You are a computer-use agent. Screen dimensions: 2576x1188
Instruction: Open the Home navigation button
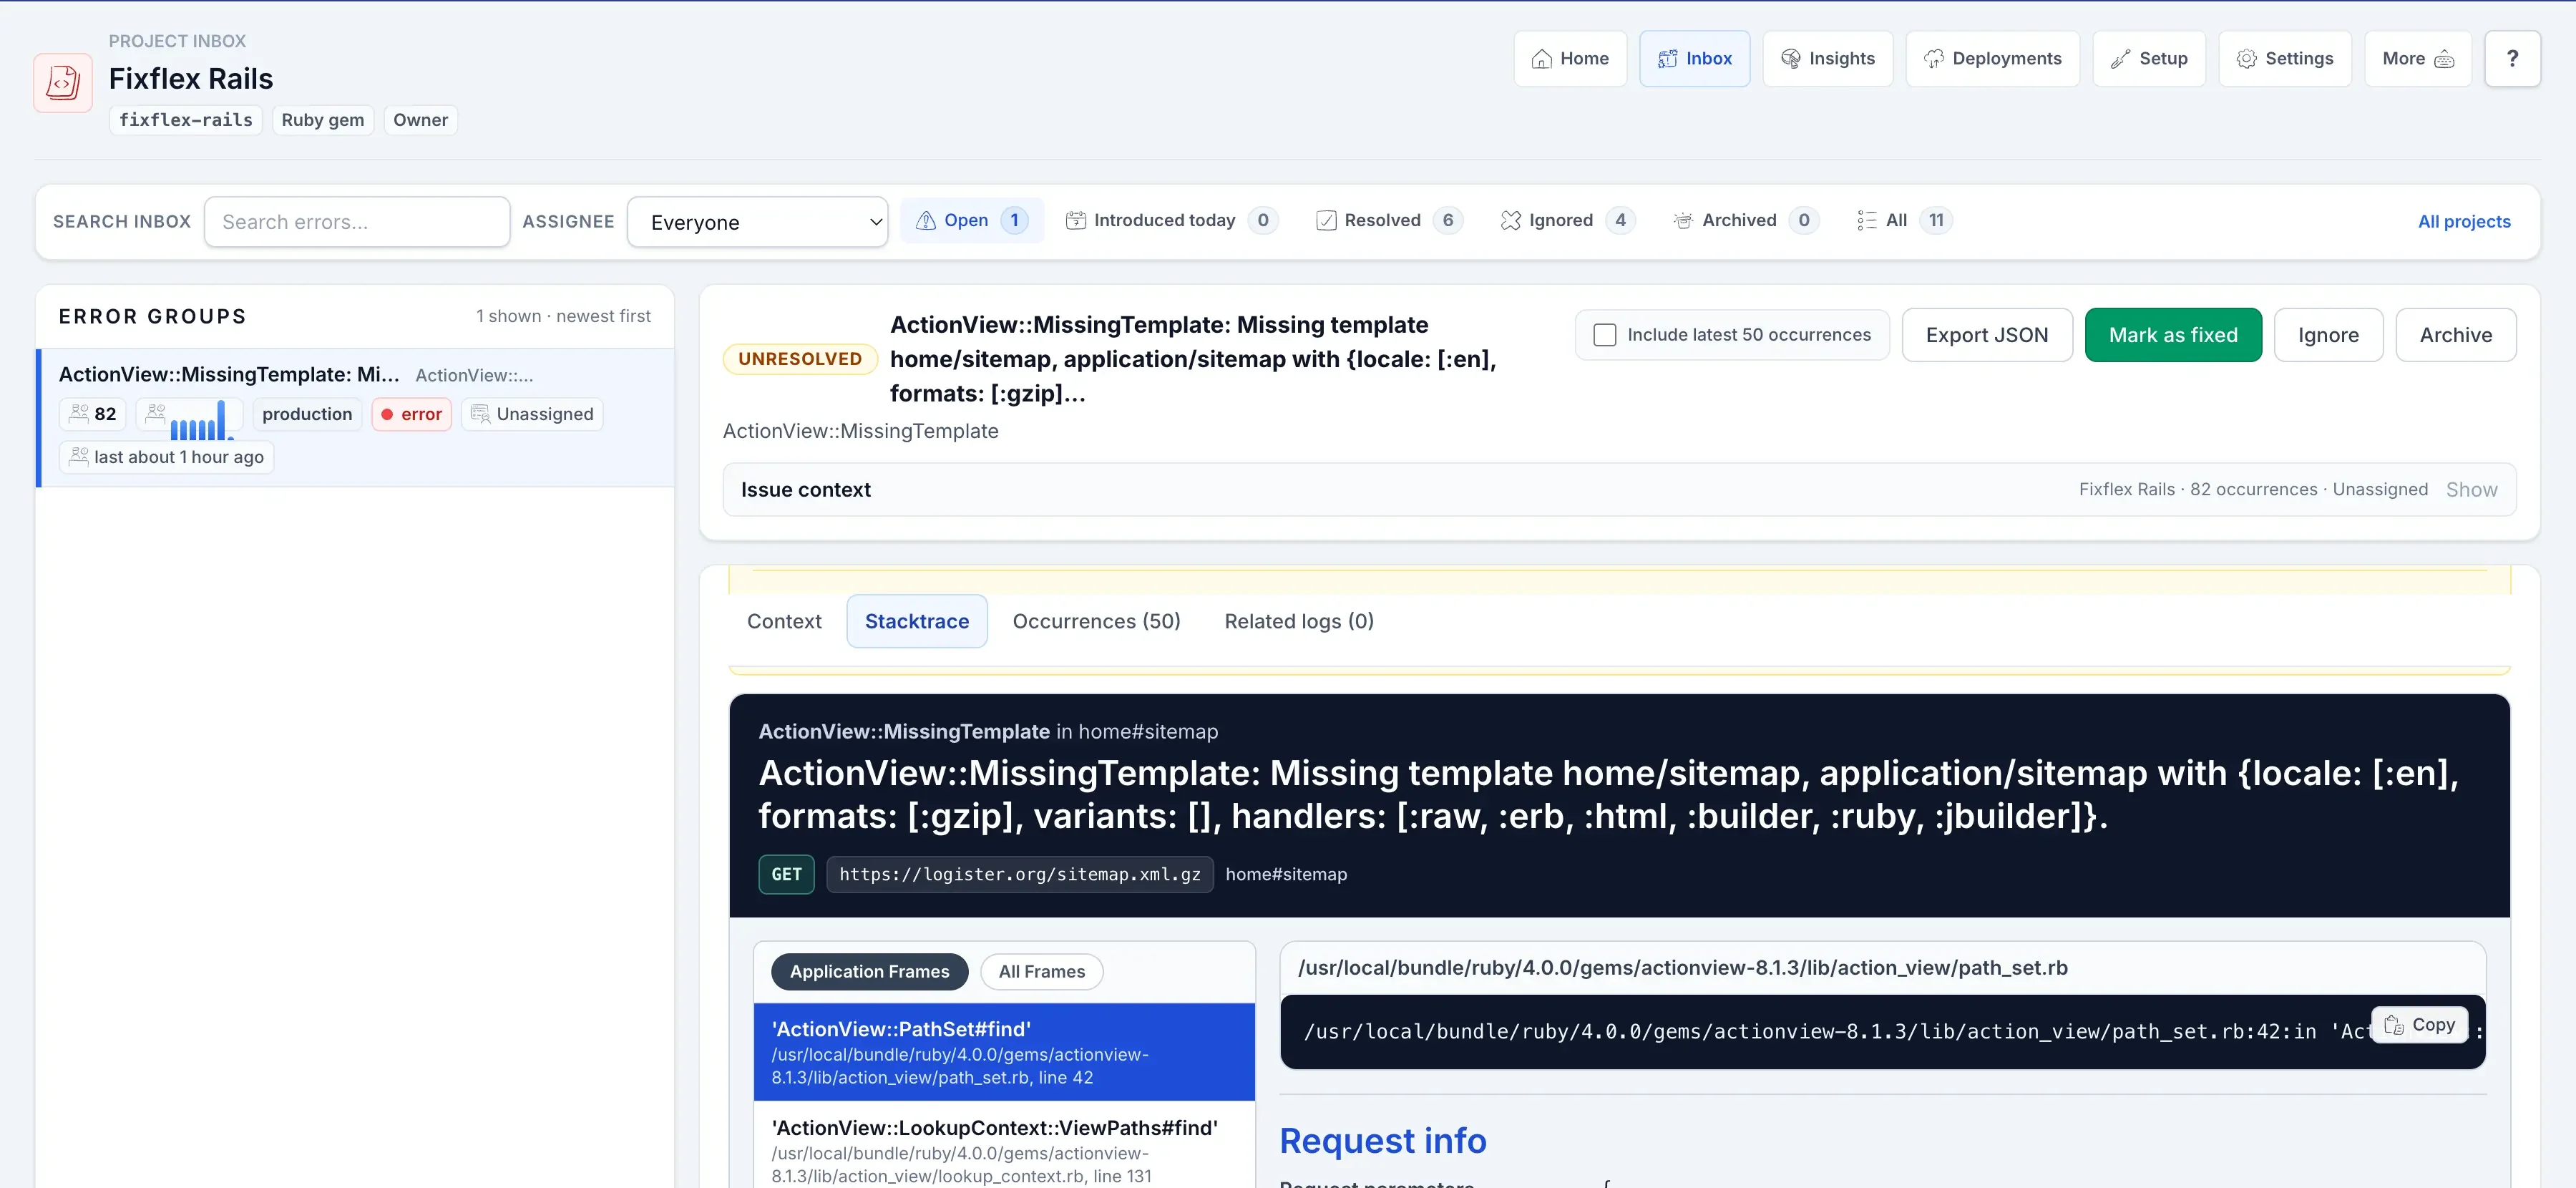(x=1570, y=58)
